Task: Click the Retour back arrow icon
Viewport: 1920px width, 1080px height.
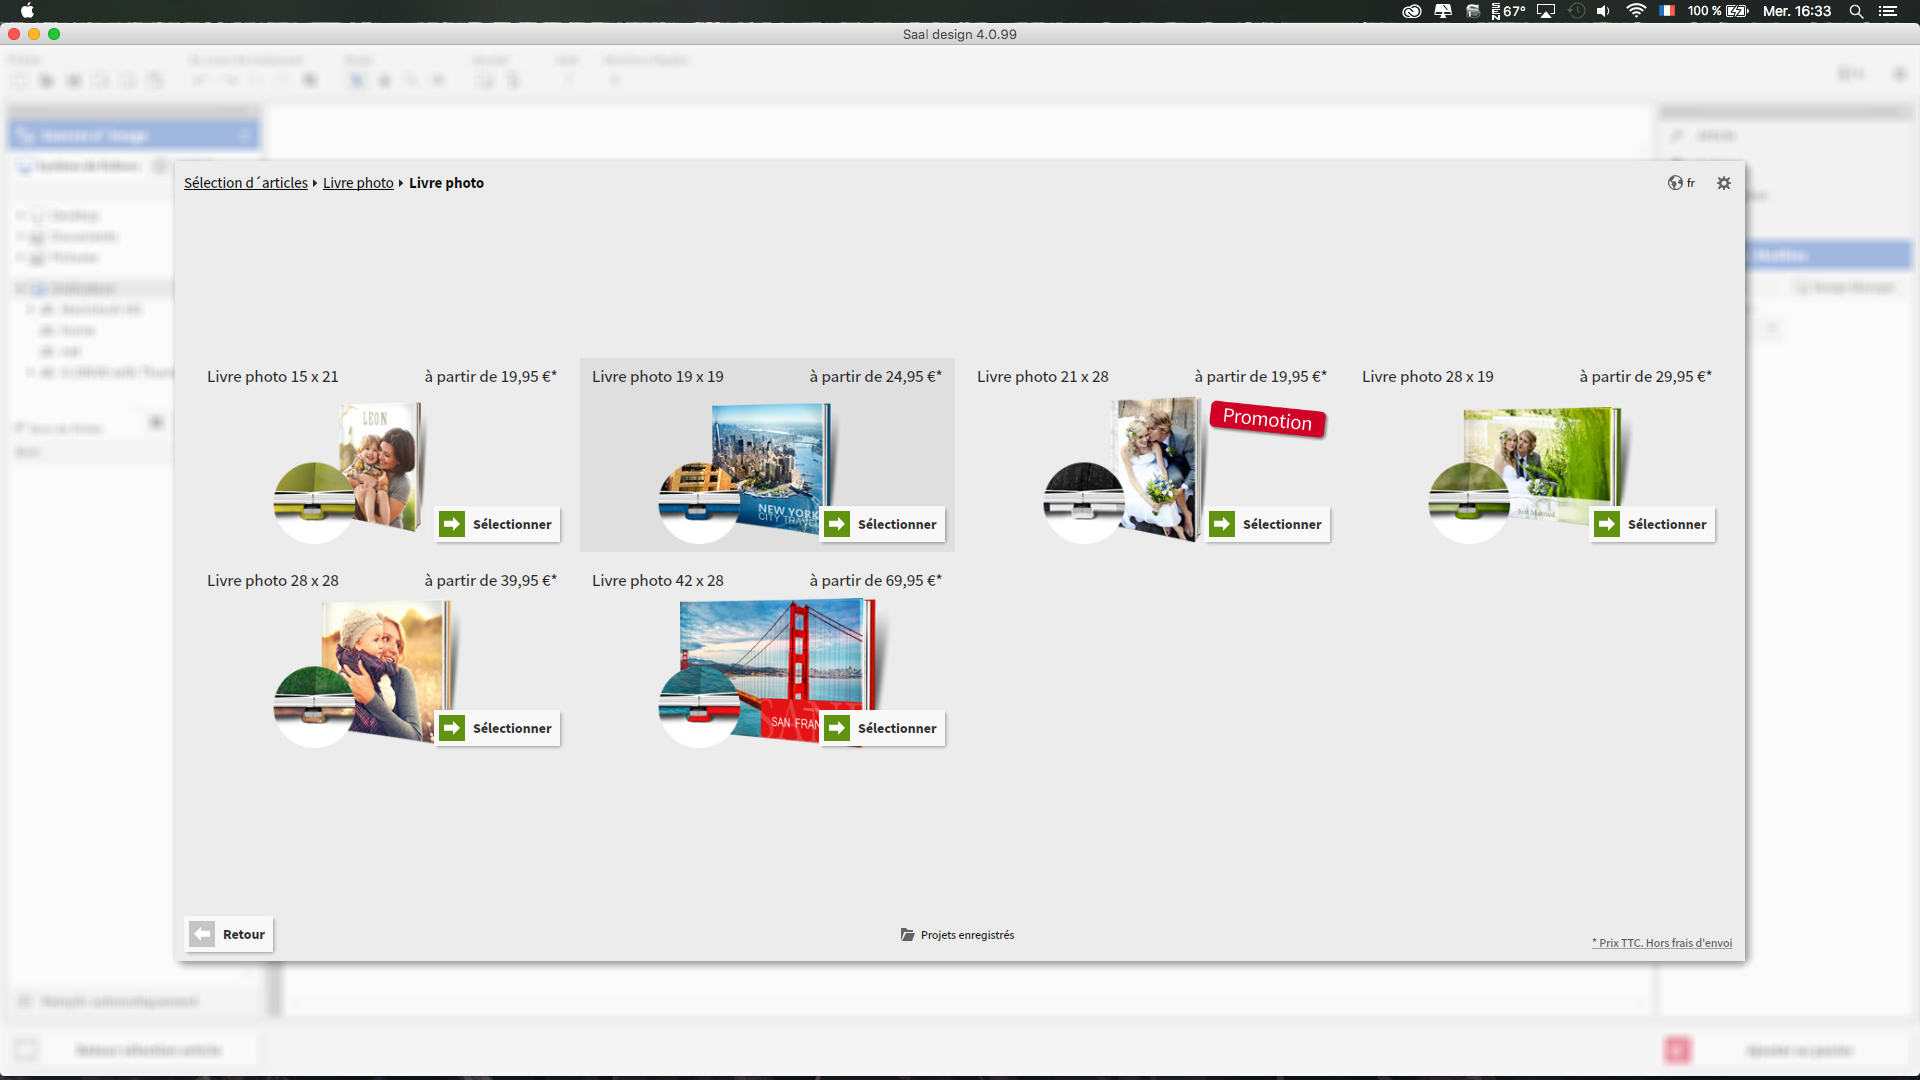Action: pos(202,934)
